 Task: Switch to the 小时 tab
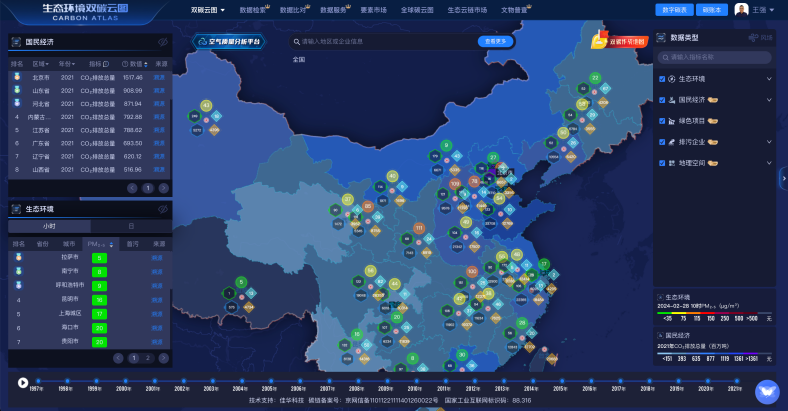(x=49, y=226)
